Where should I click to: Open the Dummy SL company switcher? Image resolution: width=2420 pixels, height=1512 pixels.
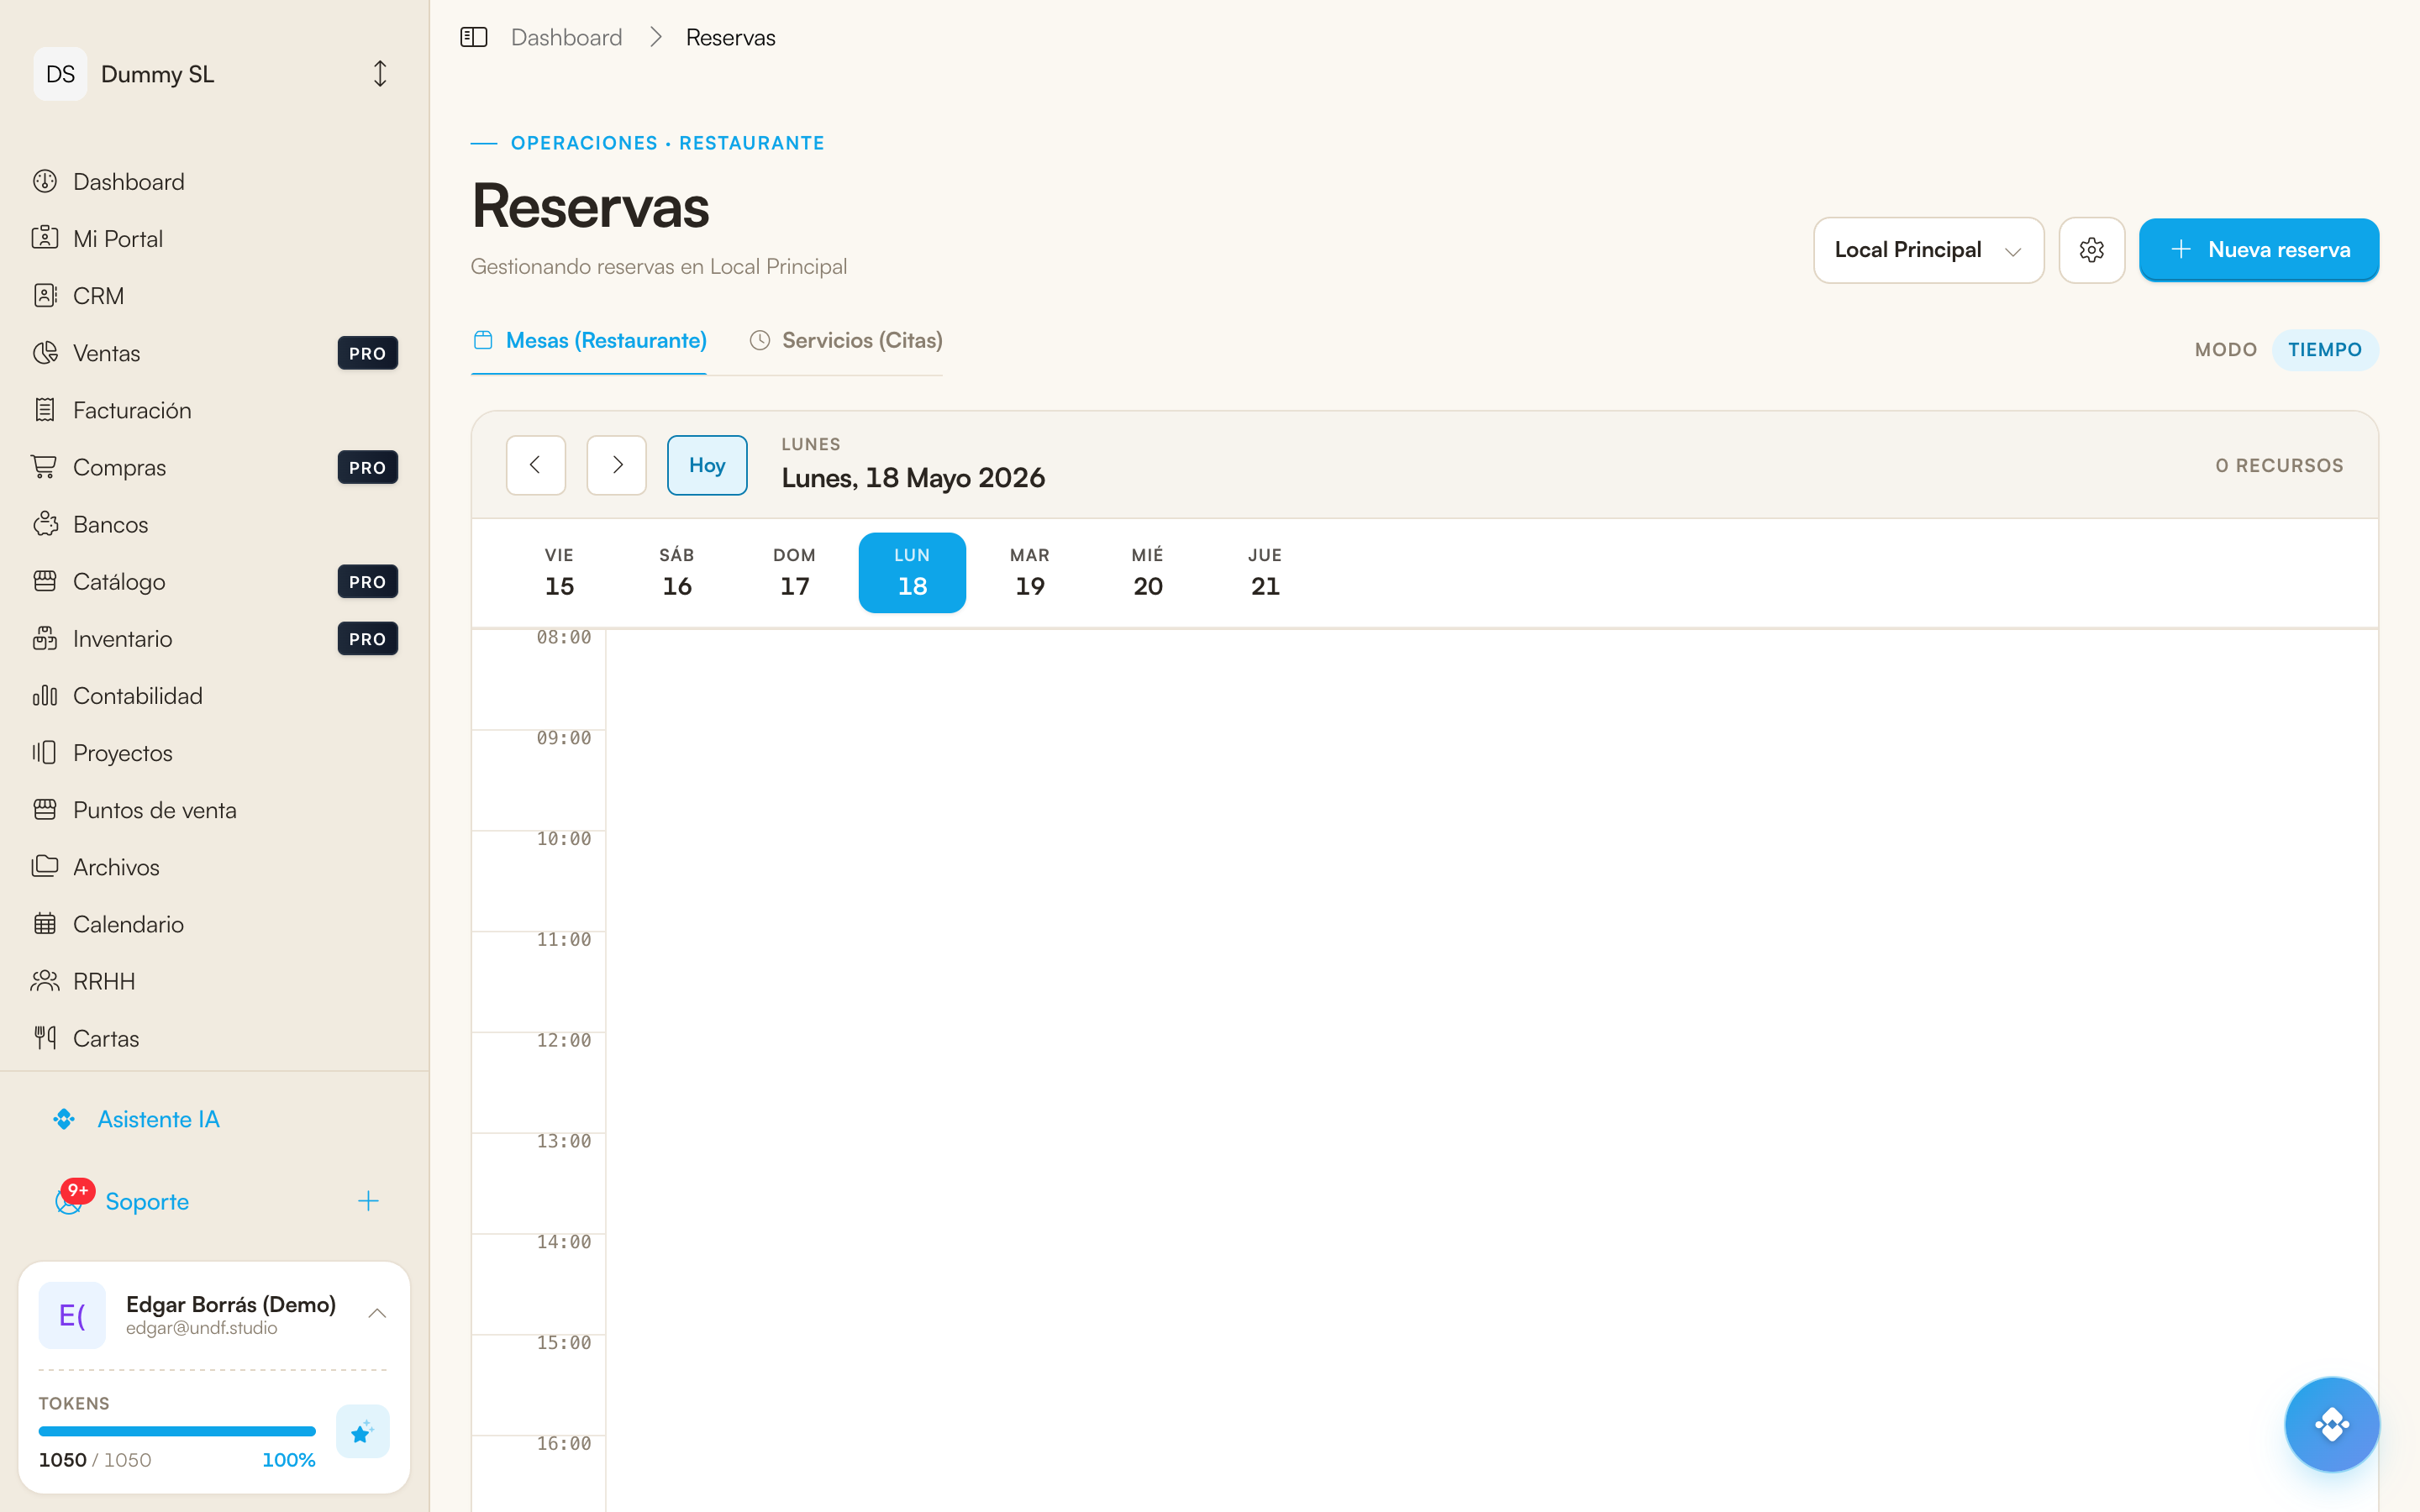[214, 74]
